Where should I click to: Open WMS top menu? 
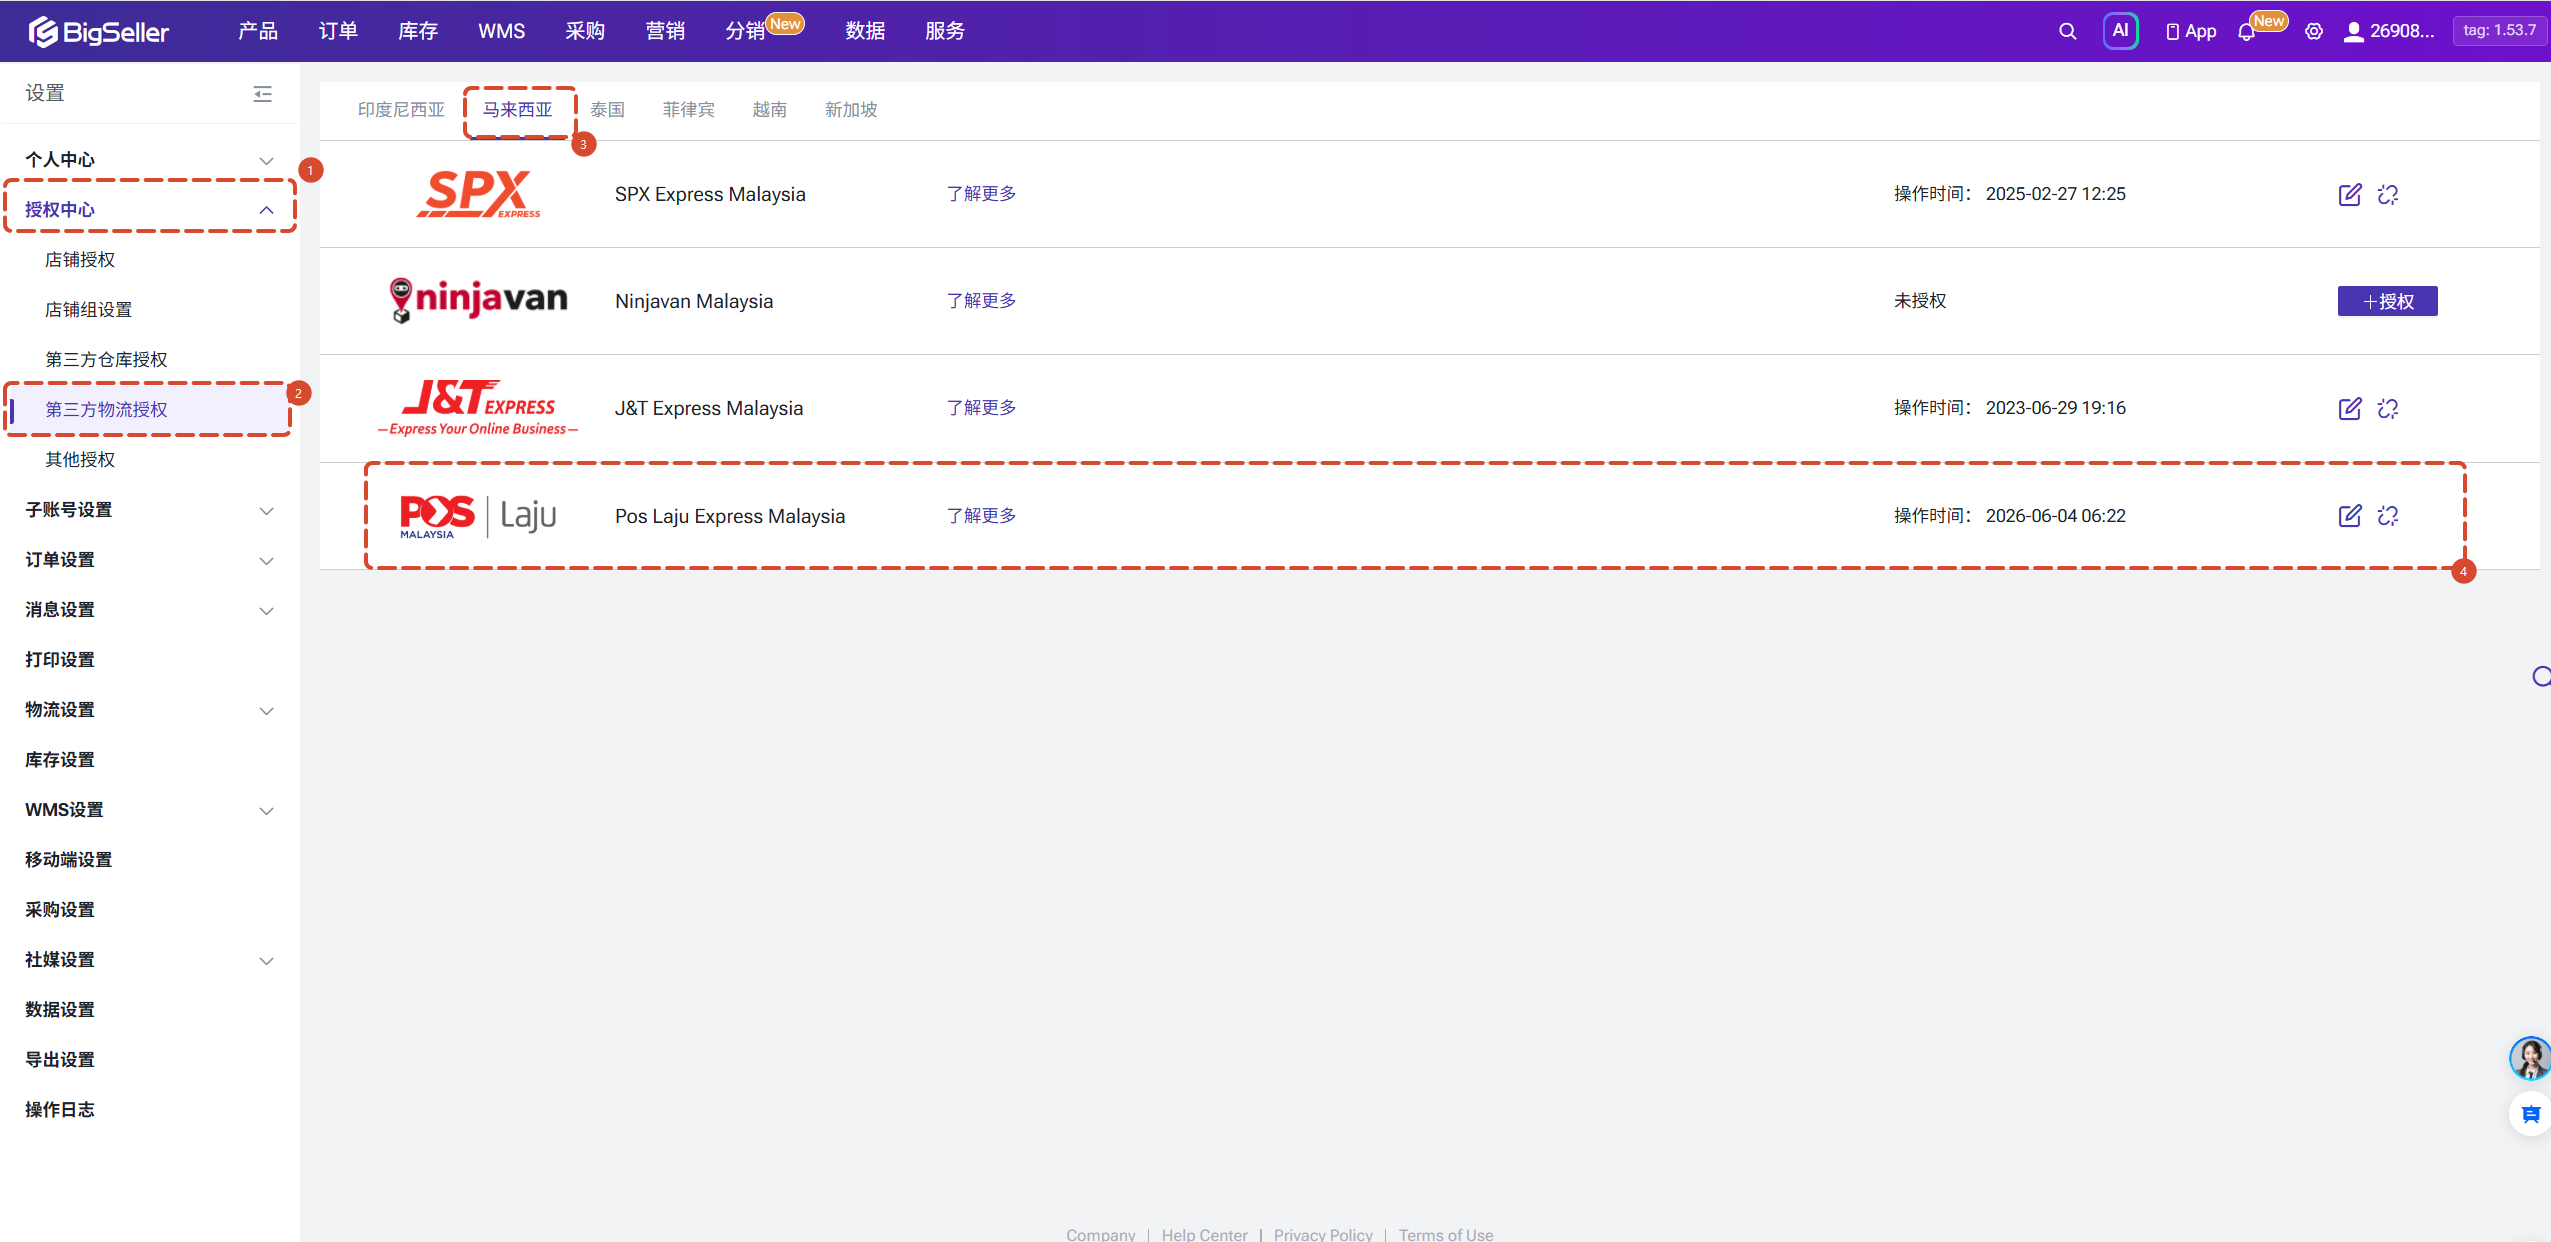[x=501, y=31]
